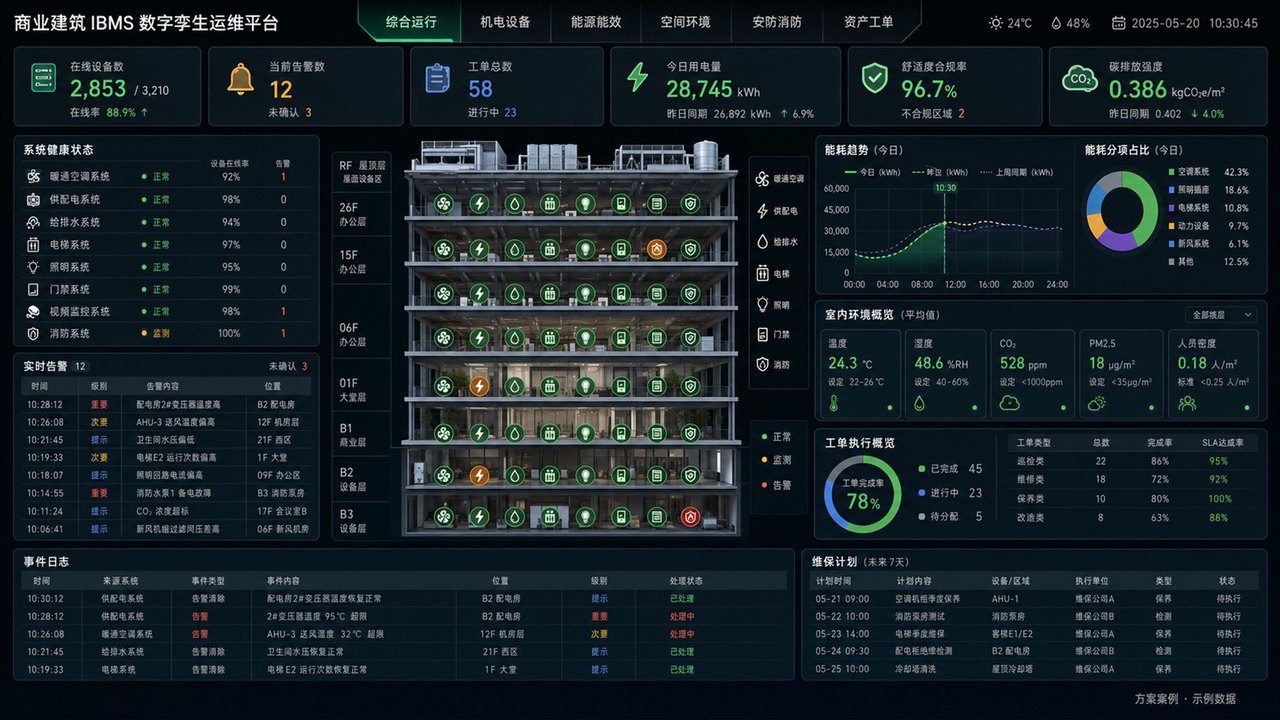Click the 湿度 droplet icon in 室内环境概览
Screen dimensions: 1280x720
(919, 403)
